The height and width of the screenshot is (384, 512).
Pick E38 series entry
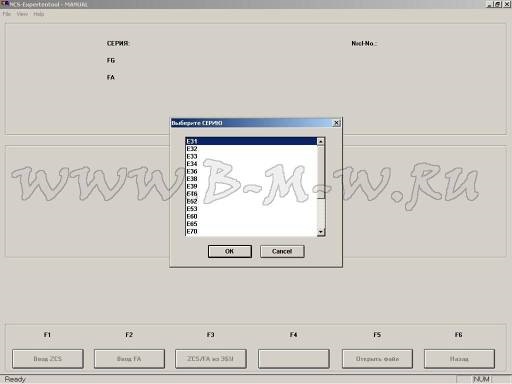point(251,179)
